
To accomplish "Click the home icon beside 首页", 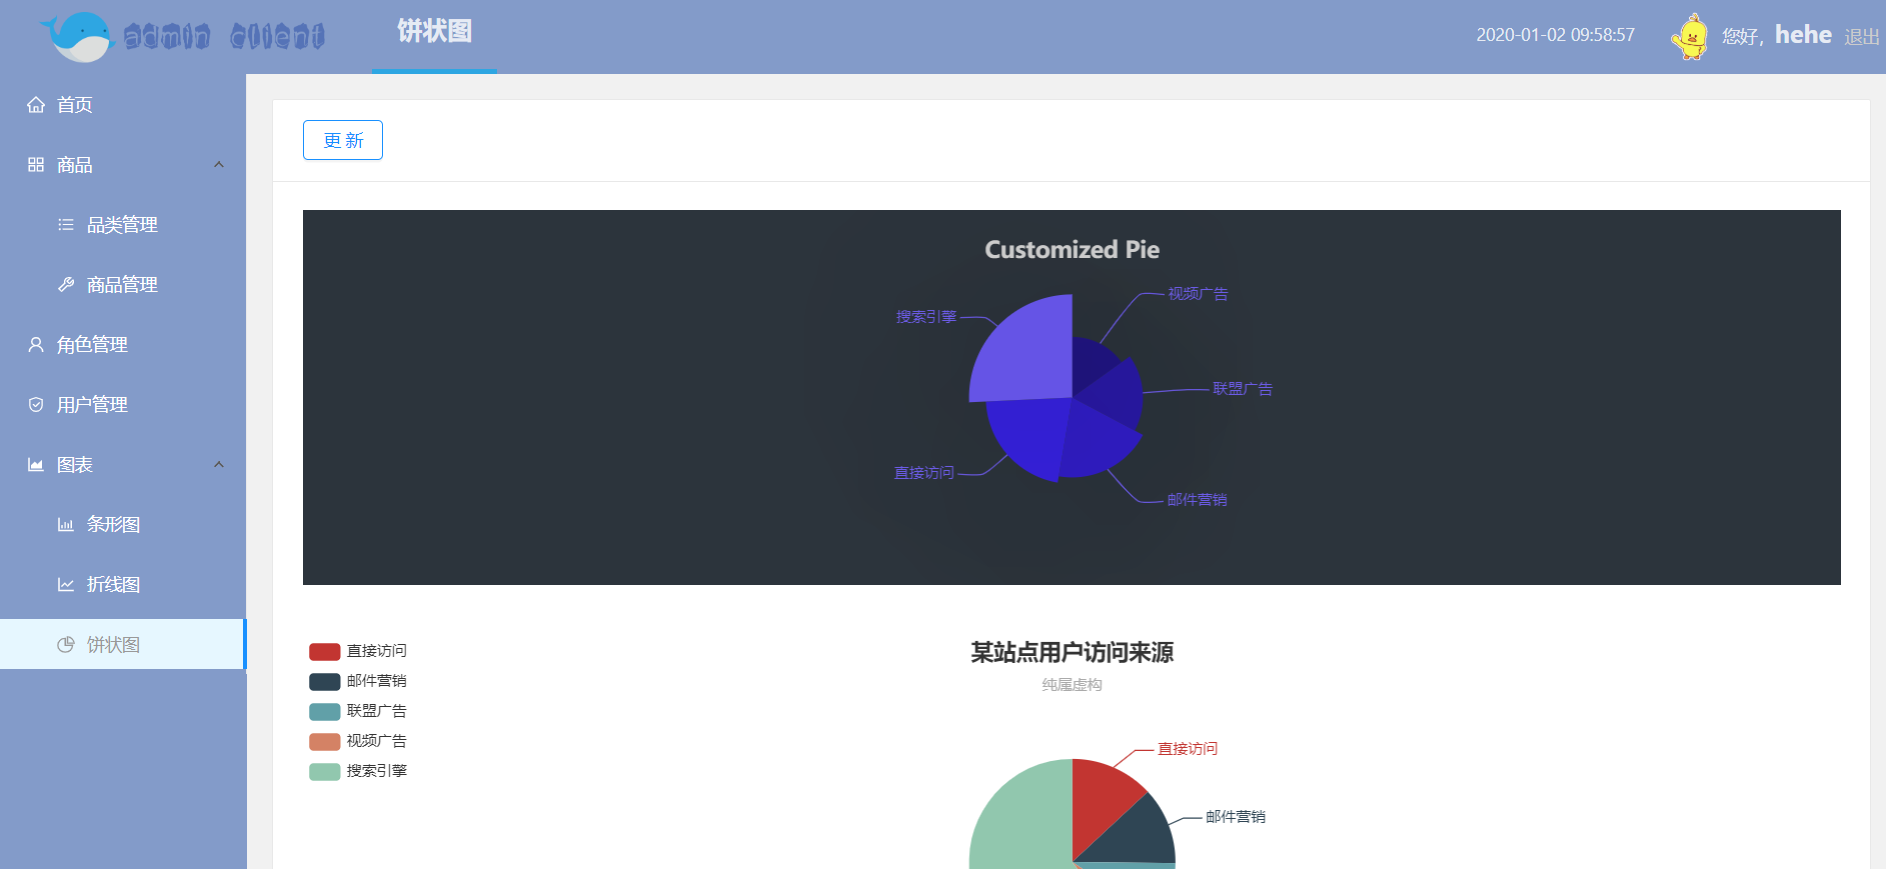I will (x=36, y=105).
